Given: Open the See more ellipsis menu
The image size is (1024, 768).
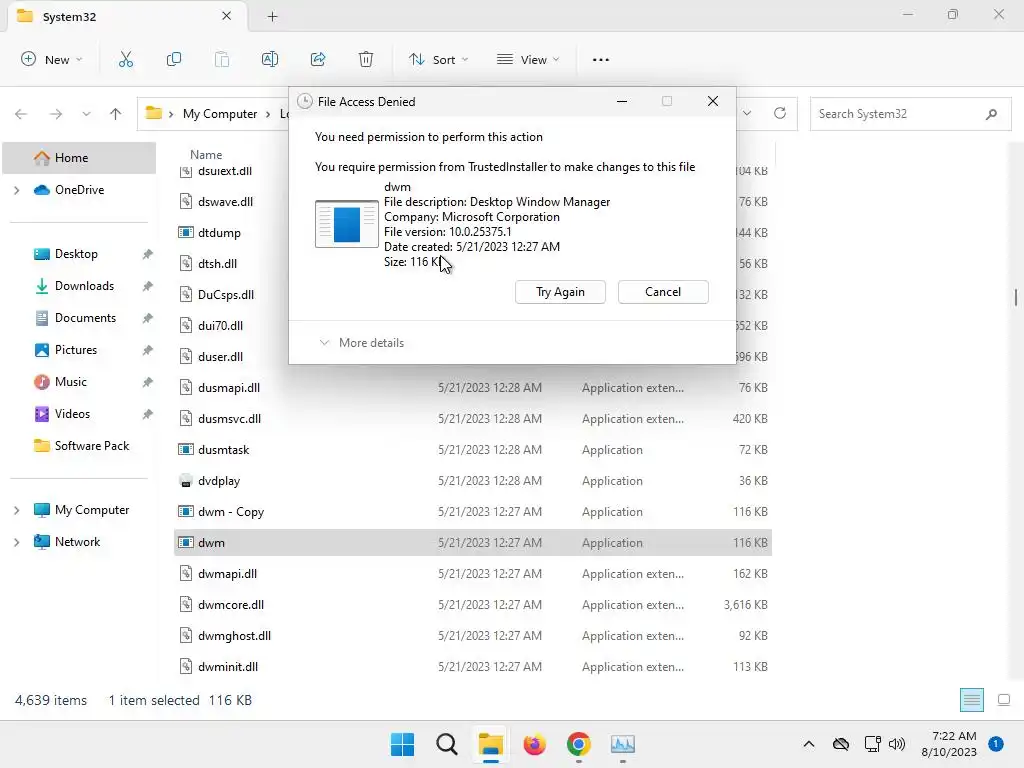Looking at the screenshot, I should 601,59.
